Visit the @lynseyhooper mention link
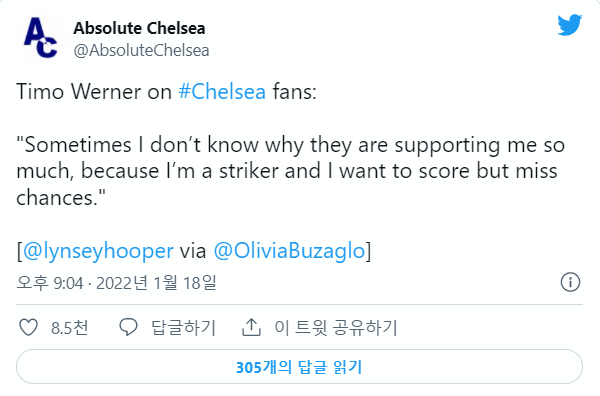 tap(98, 251)
